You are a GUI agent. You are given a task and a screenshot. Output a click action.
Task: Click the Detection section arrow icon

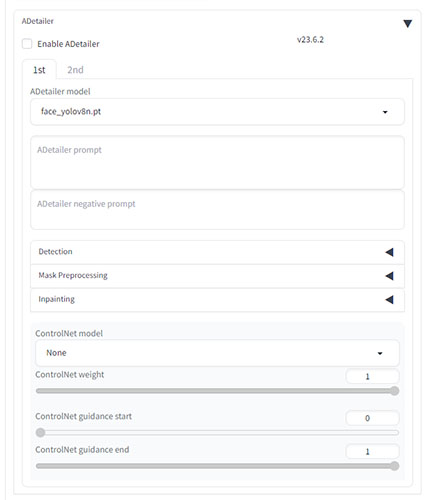click(x=389, y=252)
